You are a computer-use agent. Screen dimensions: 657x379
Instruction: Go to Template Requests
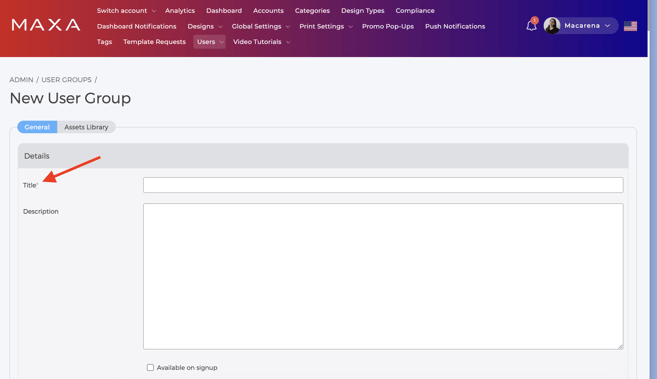click(154, 42)
